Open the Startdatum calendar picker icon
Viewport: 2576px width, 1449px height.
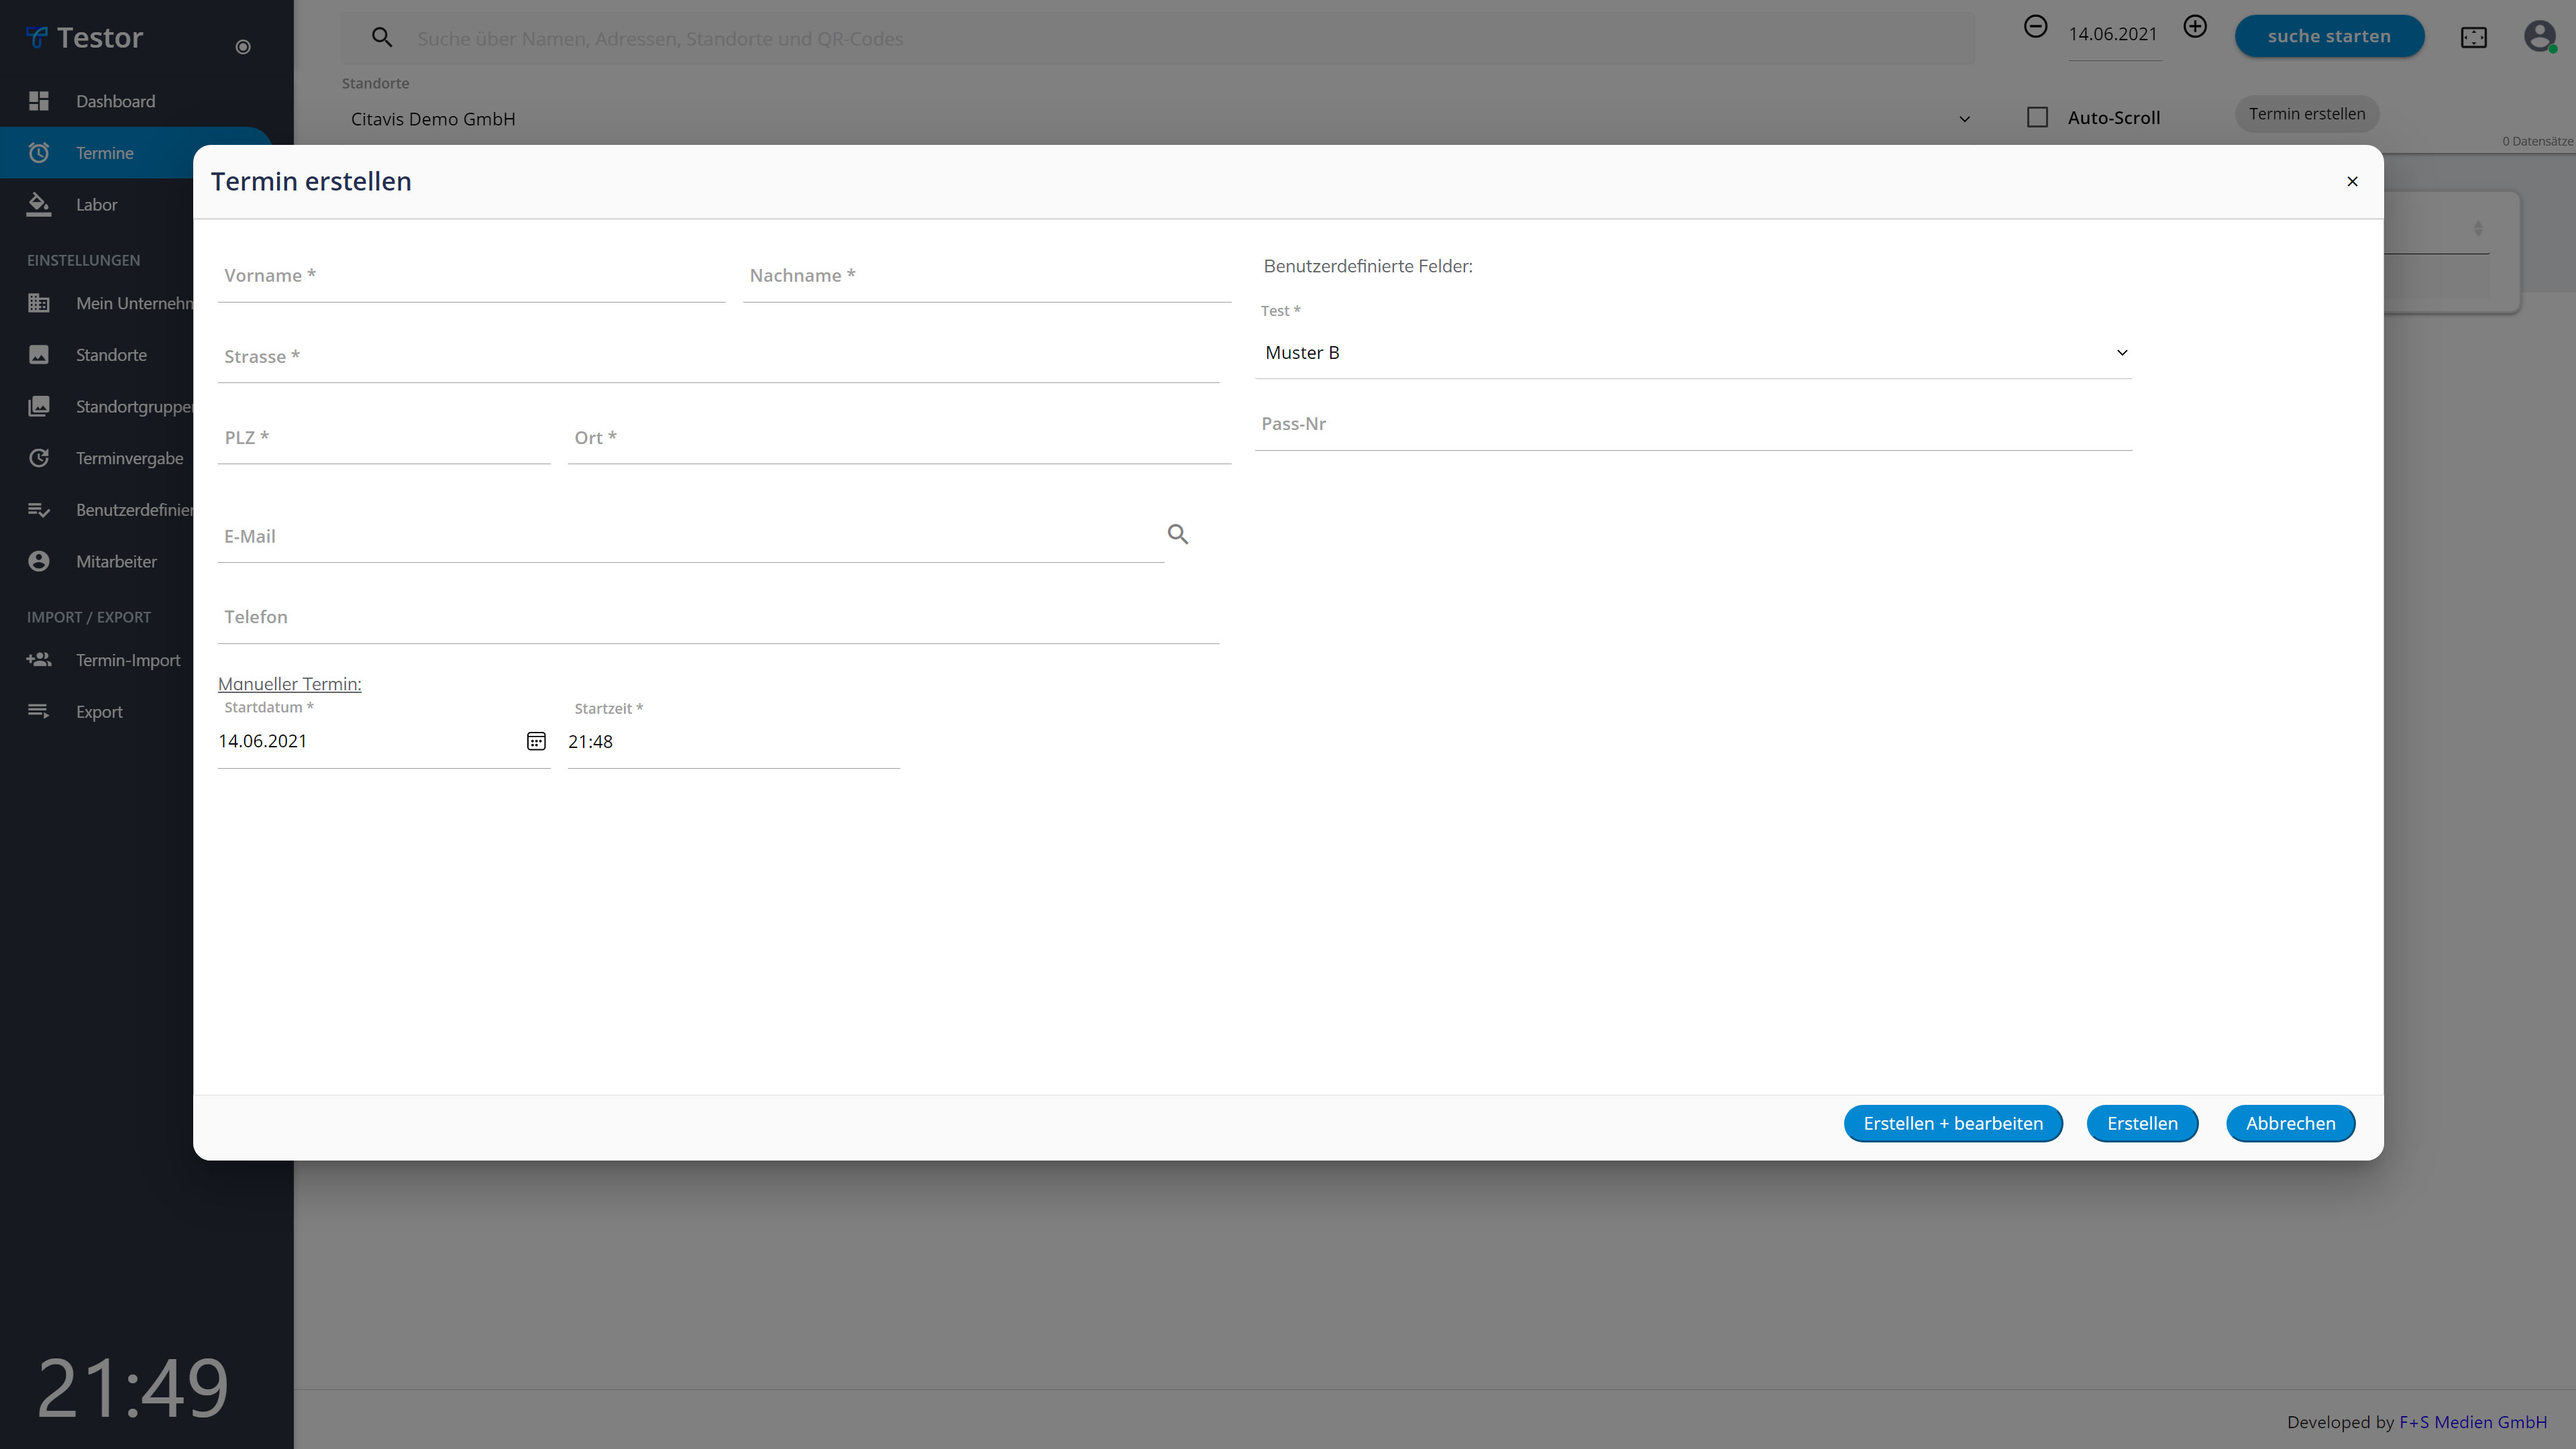click(x=536, y=741)
